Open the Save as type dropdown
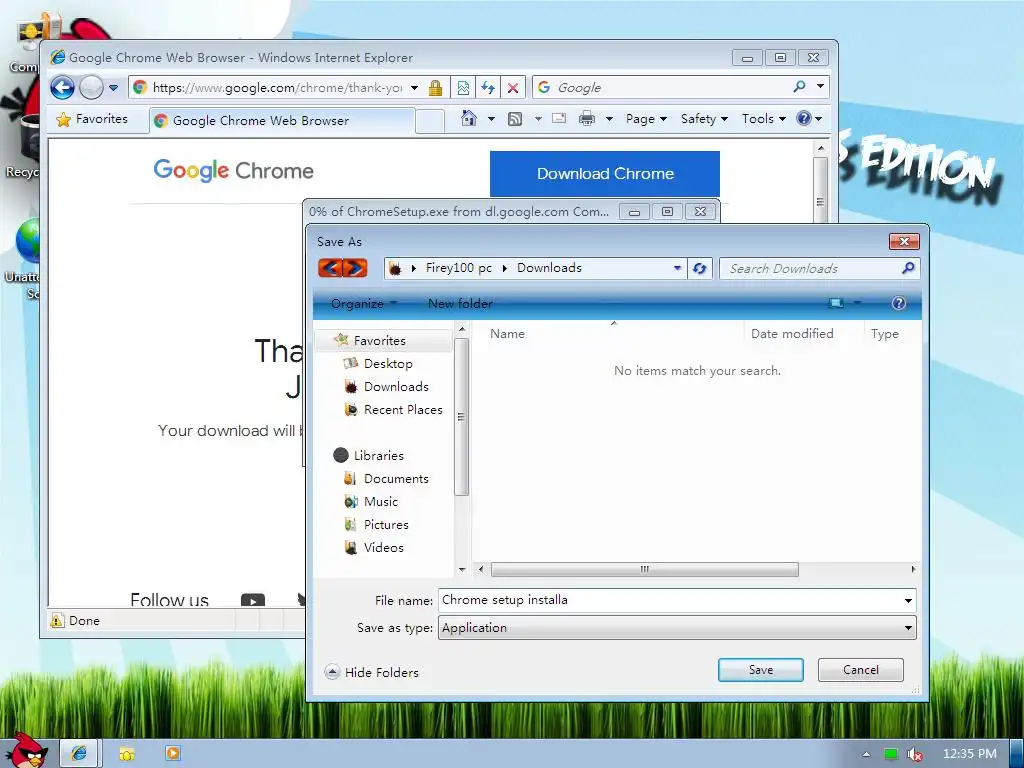The width and height of the screenshot is (1024, 768). pos(677,628)
